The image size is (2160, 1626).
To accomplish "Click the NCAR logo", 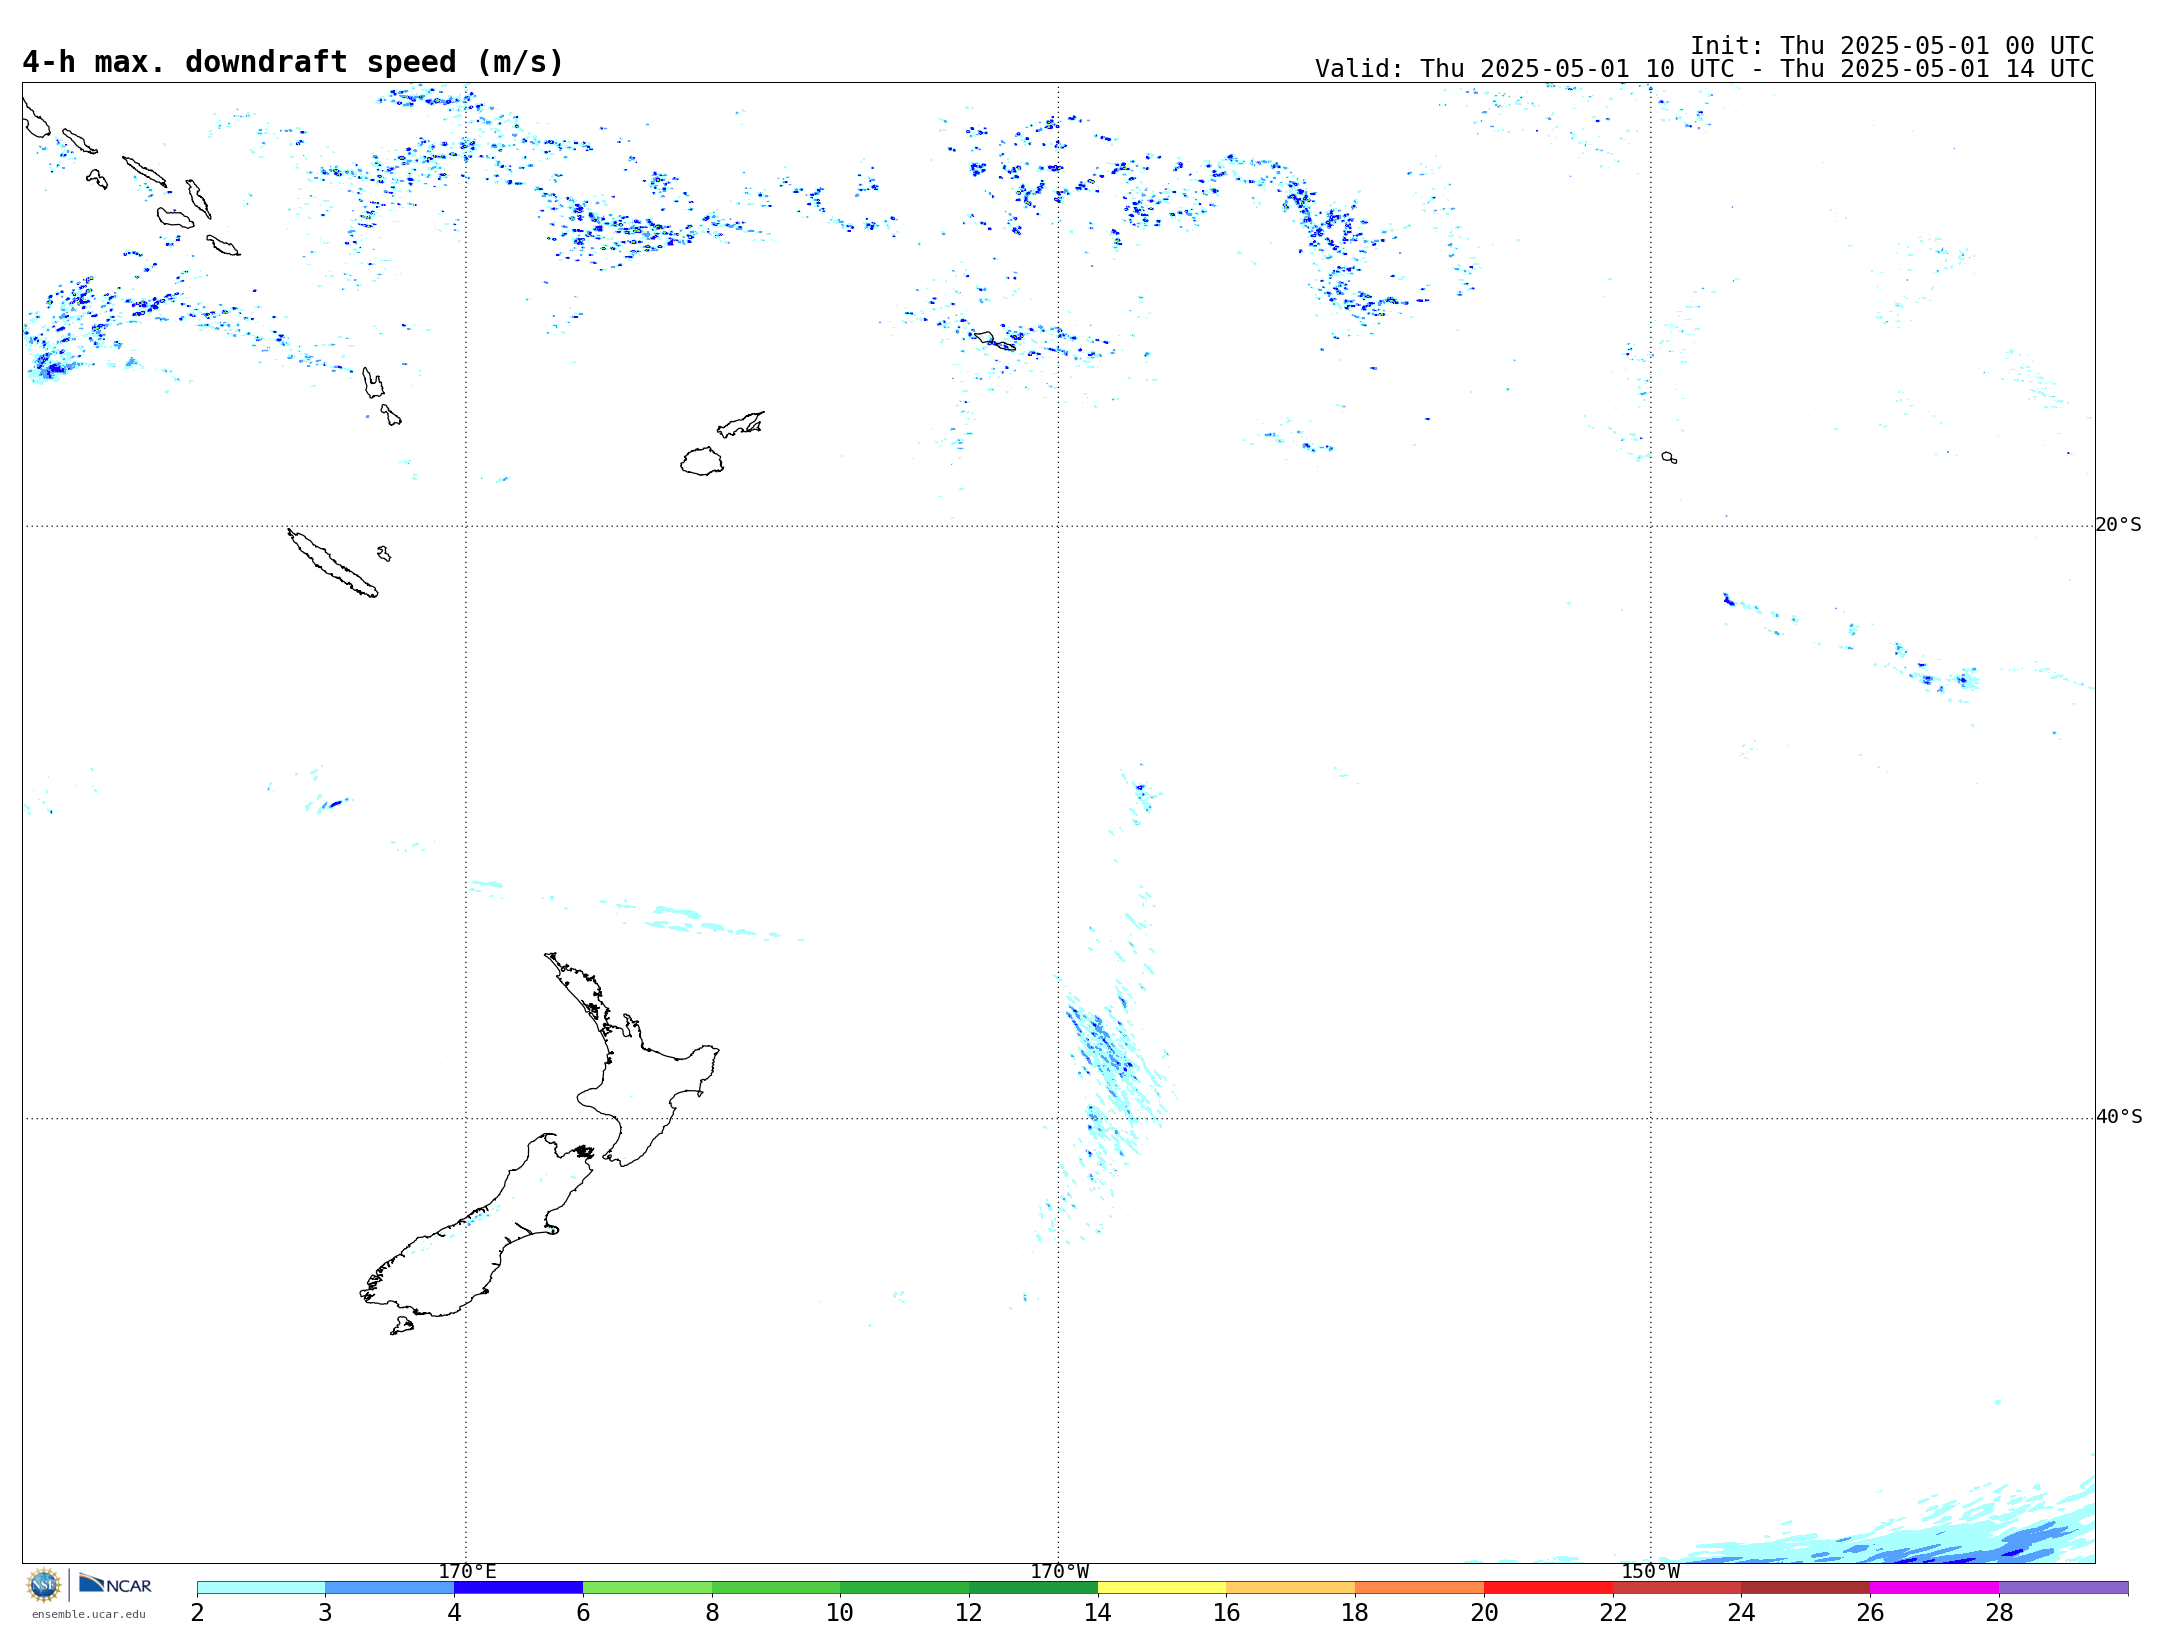I will tap(115, 1584).
